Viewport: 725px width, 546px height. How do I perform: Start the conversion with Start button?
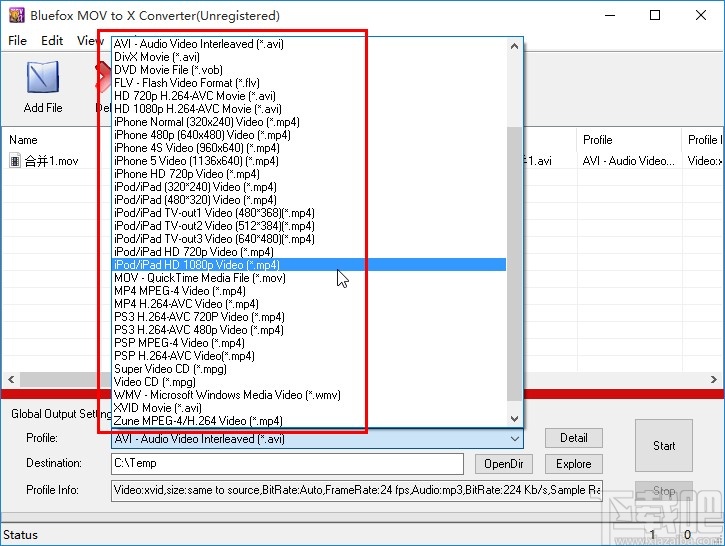[x=664, y=446]
